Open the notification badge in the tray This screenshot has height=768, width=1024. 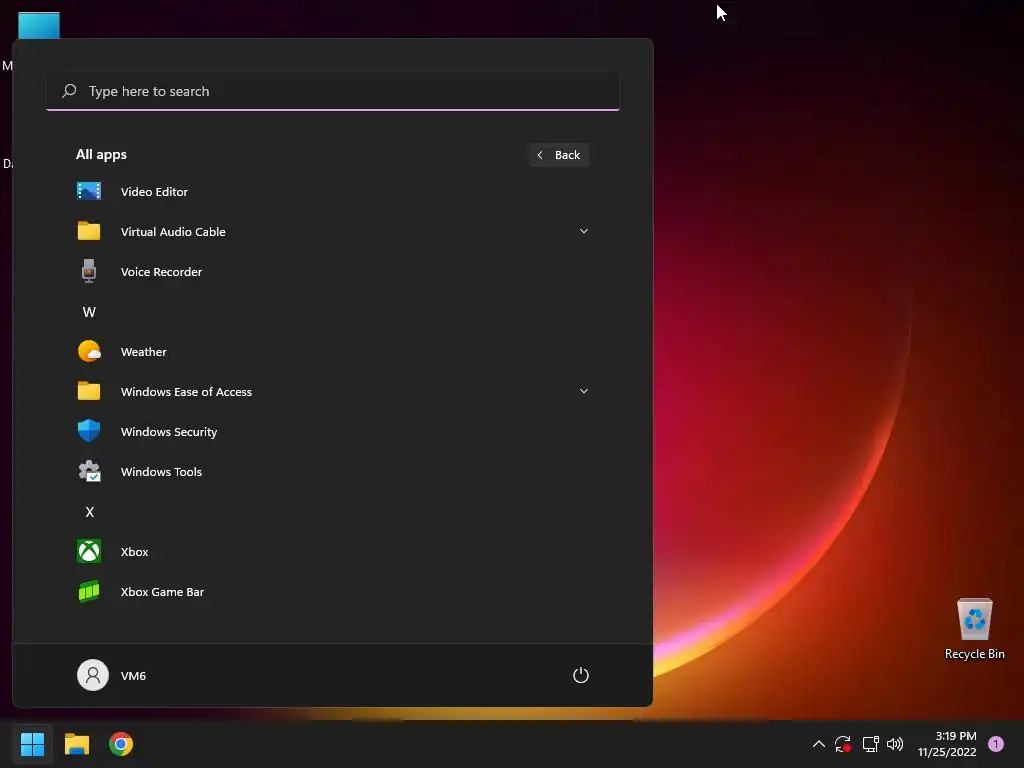tap(996, 744)
